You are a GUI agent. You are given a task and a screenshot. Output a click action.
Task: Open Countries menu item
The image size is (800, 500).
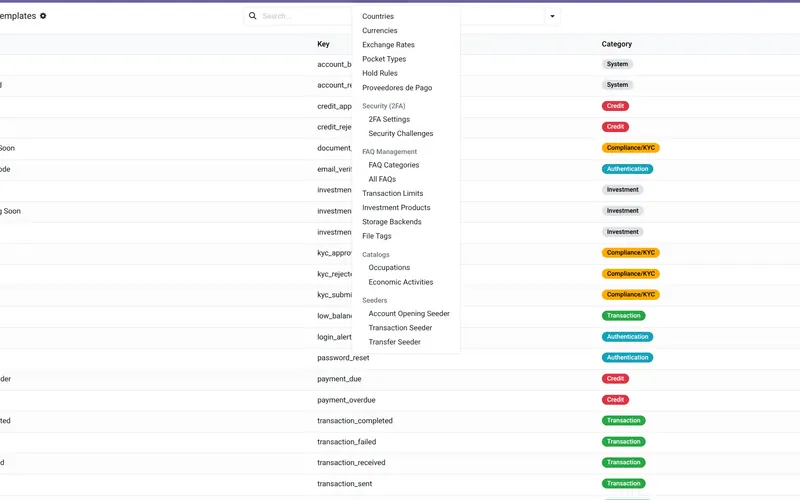pos(378,16)
